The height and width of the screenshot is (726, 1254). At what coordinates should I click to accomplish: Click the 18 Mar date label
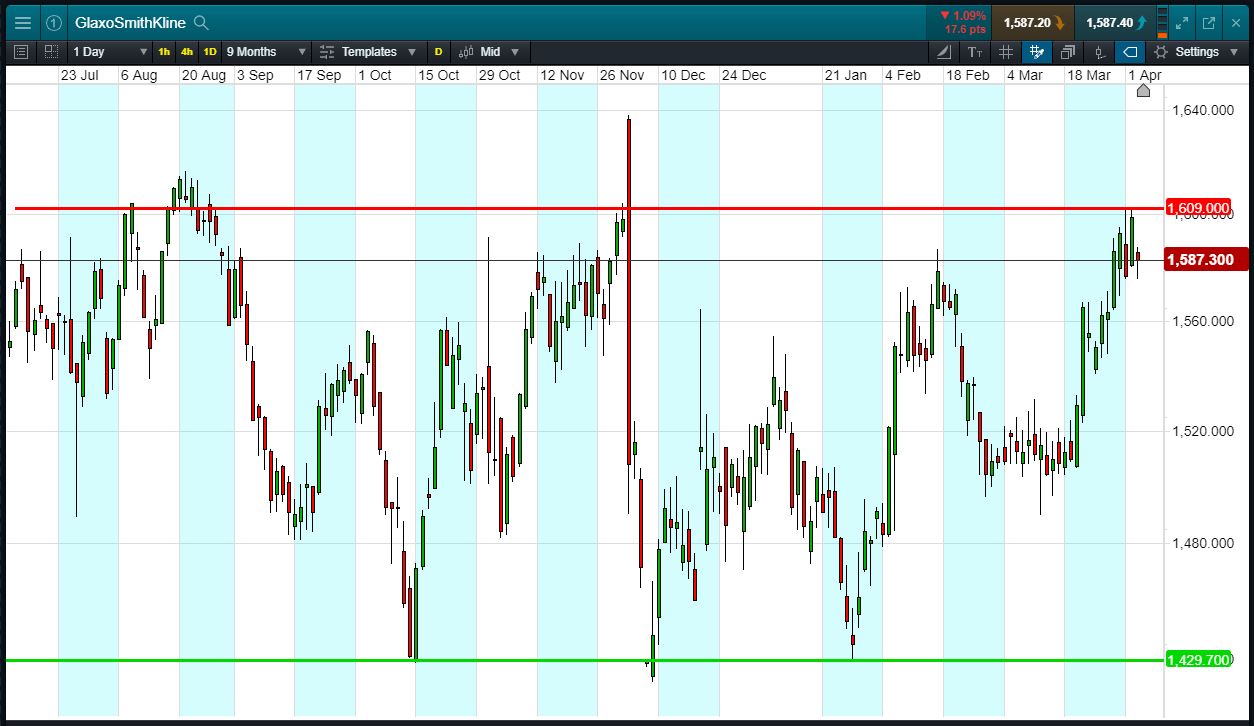pyautogui.click(x=1088, y=75)
